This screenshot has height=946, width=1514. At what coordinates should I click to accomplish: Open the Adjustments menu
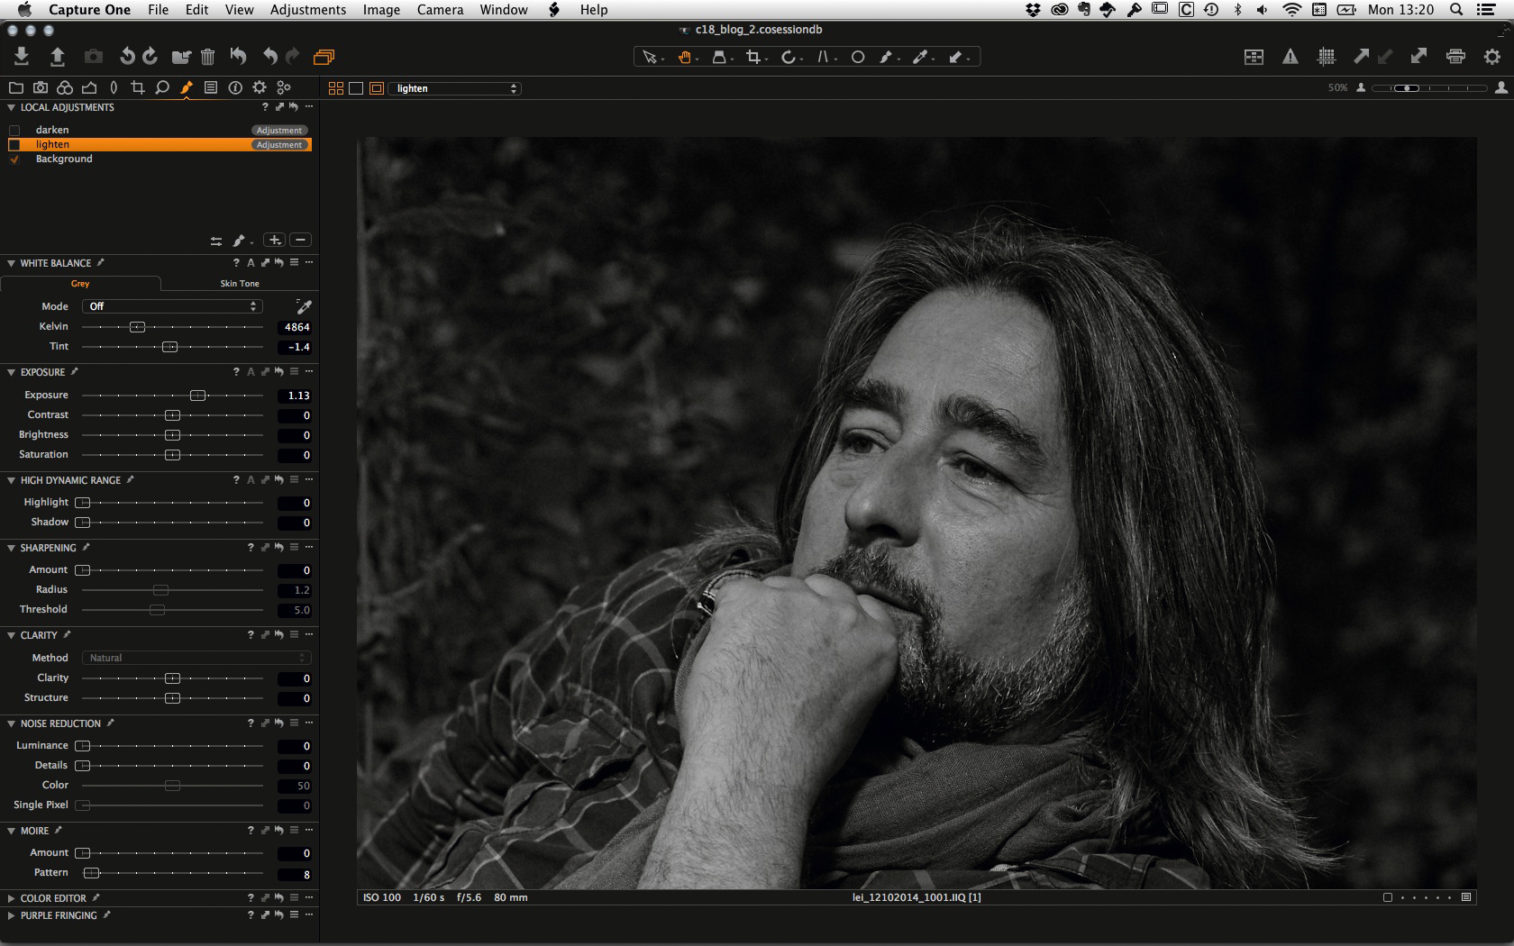[x=307, y=10]
